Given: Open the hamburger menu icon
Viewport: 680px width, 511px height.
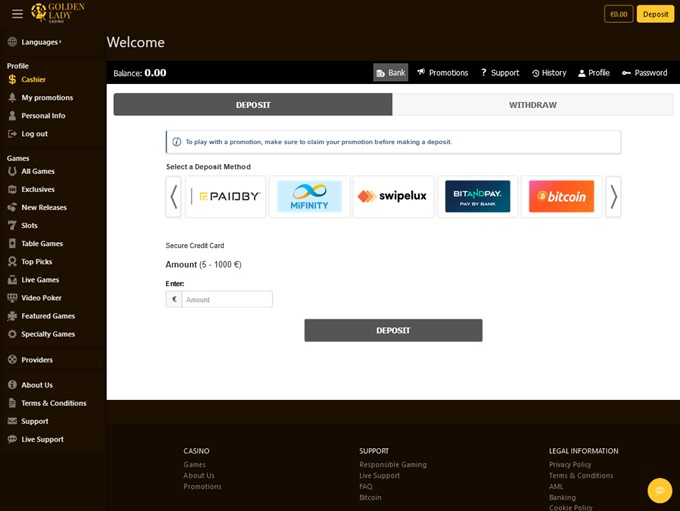Looking at the screenshot, I should 17,14.
